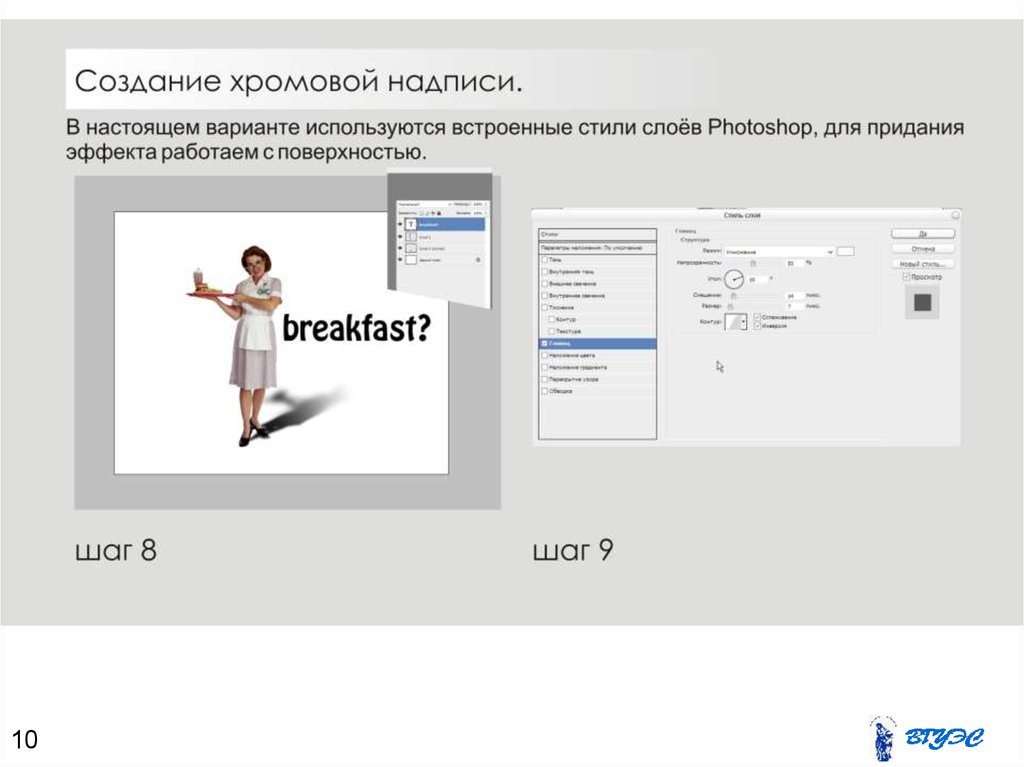This screenshot has width=1024, height=767.
Task: Click the Задний план layer thumbnail
Action: point(411,259)
